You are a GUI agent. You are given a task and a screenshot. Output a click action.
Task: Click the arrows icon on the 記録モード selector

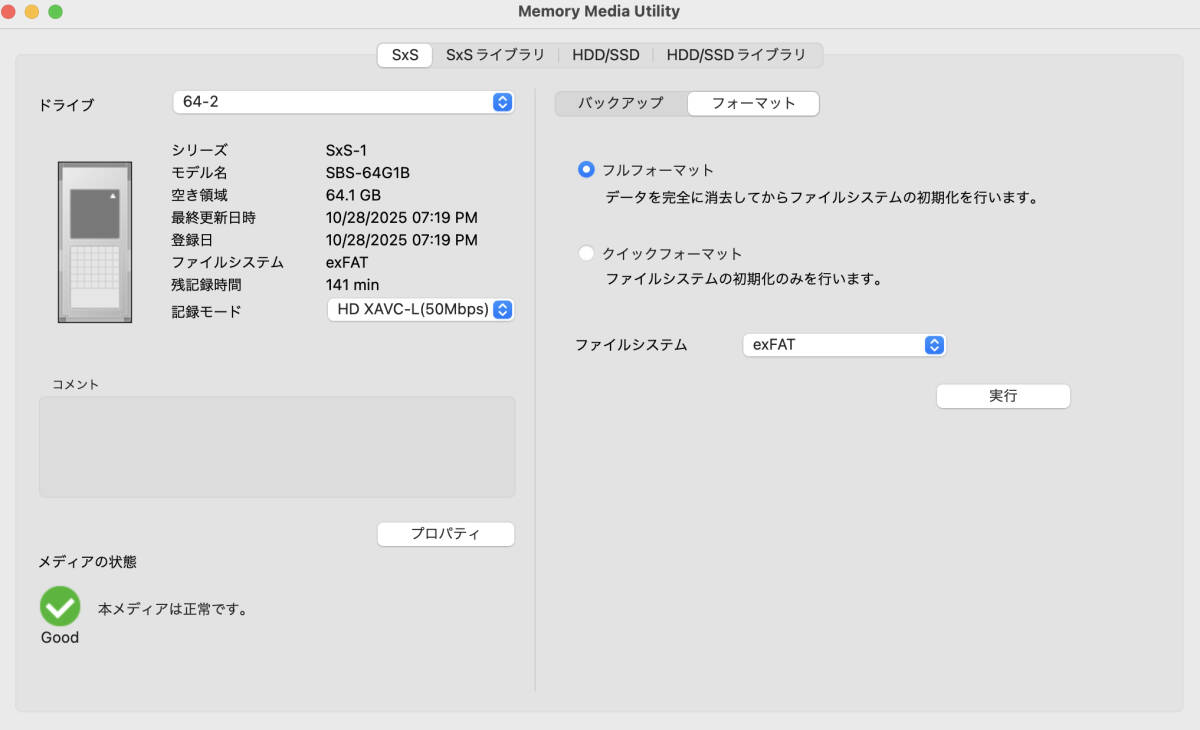[504, 310]
